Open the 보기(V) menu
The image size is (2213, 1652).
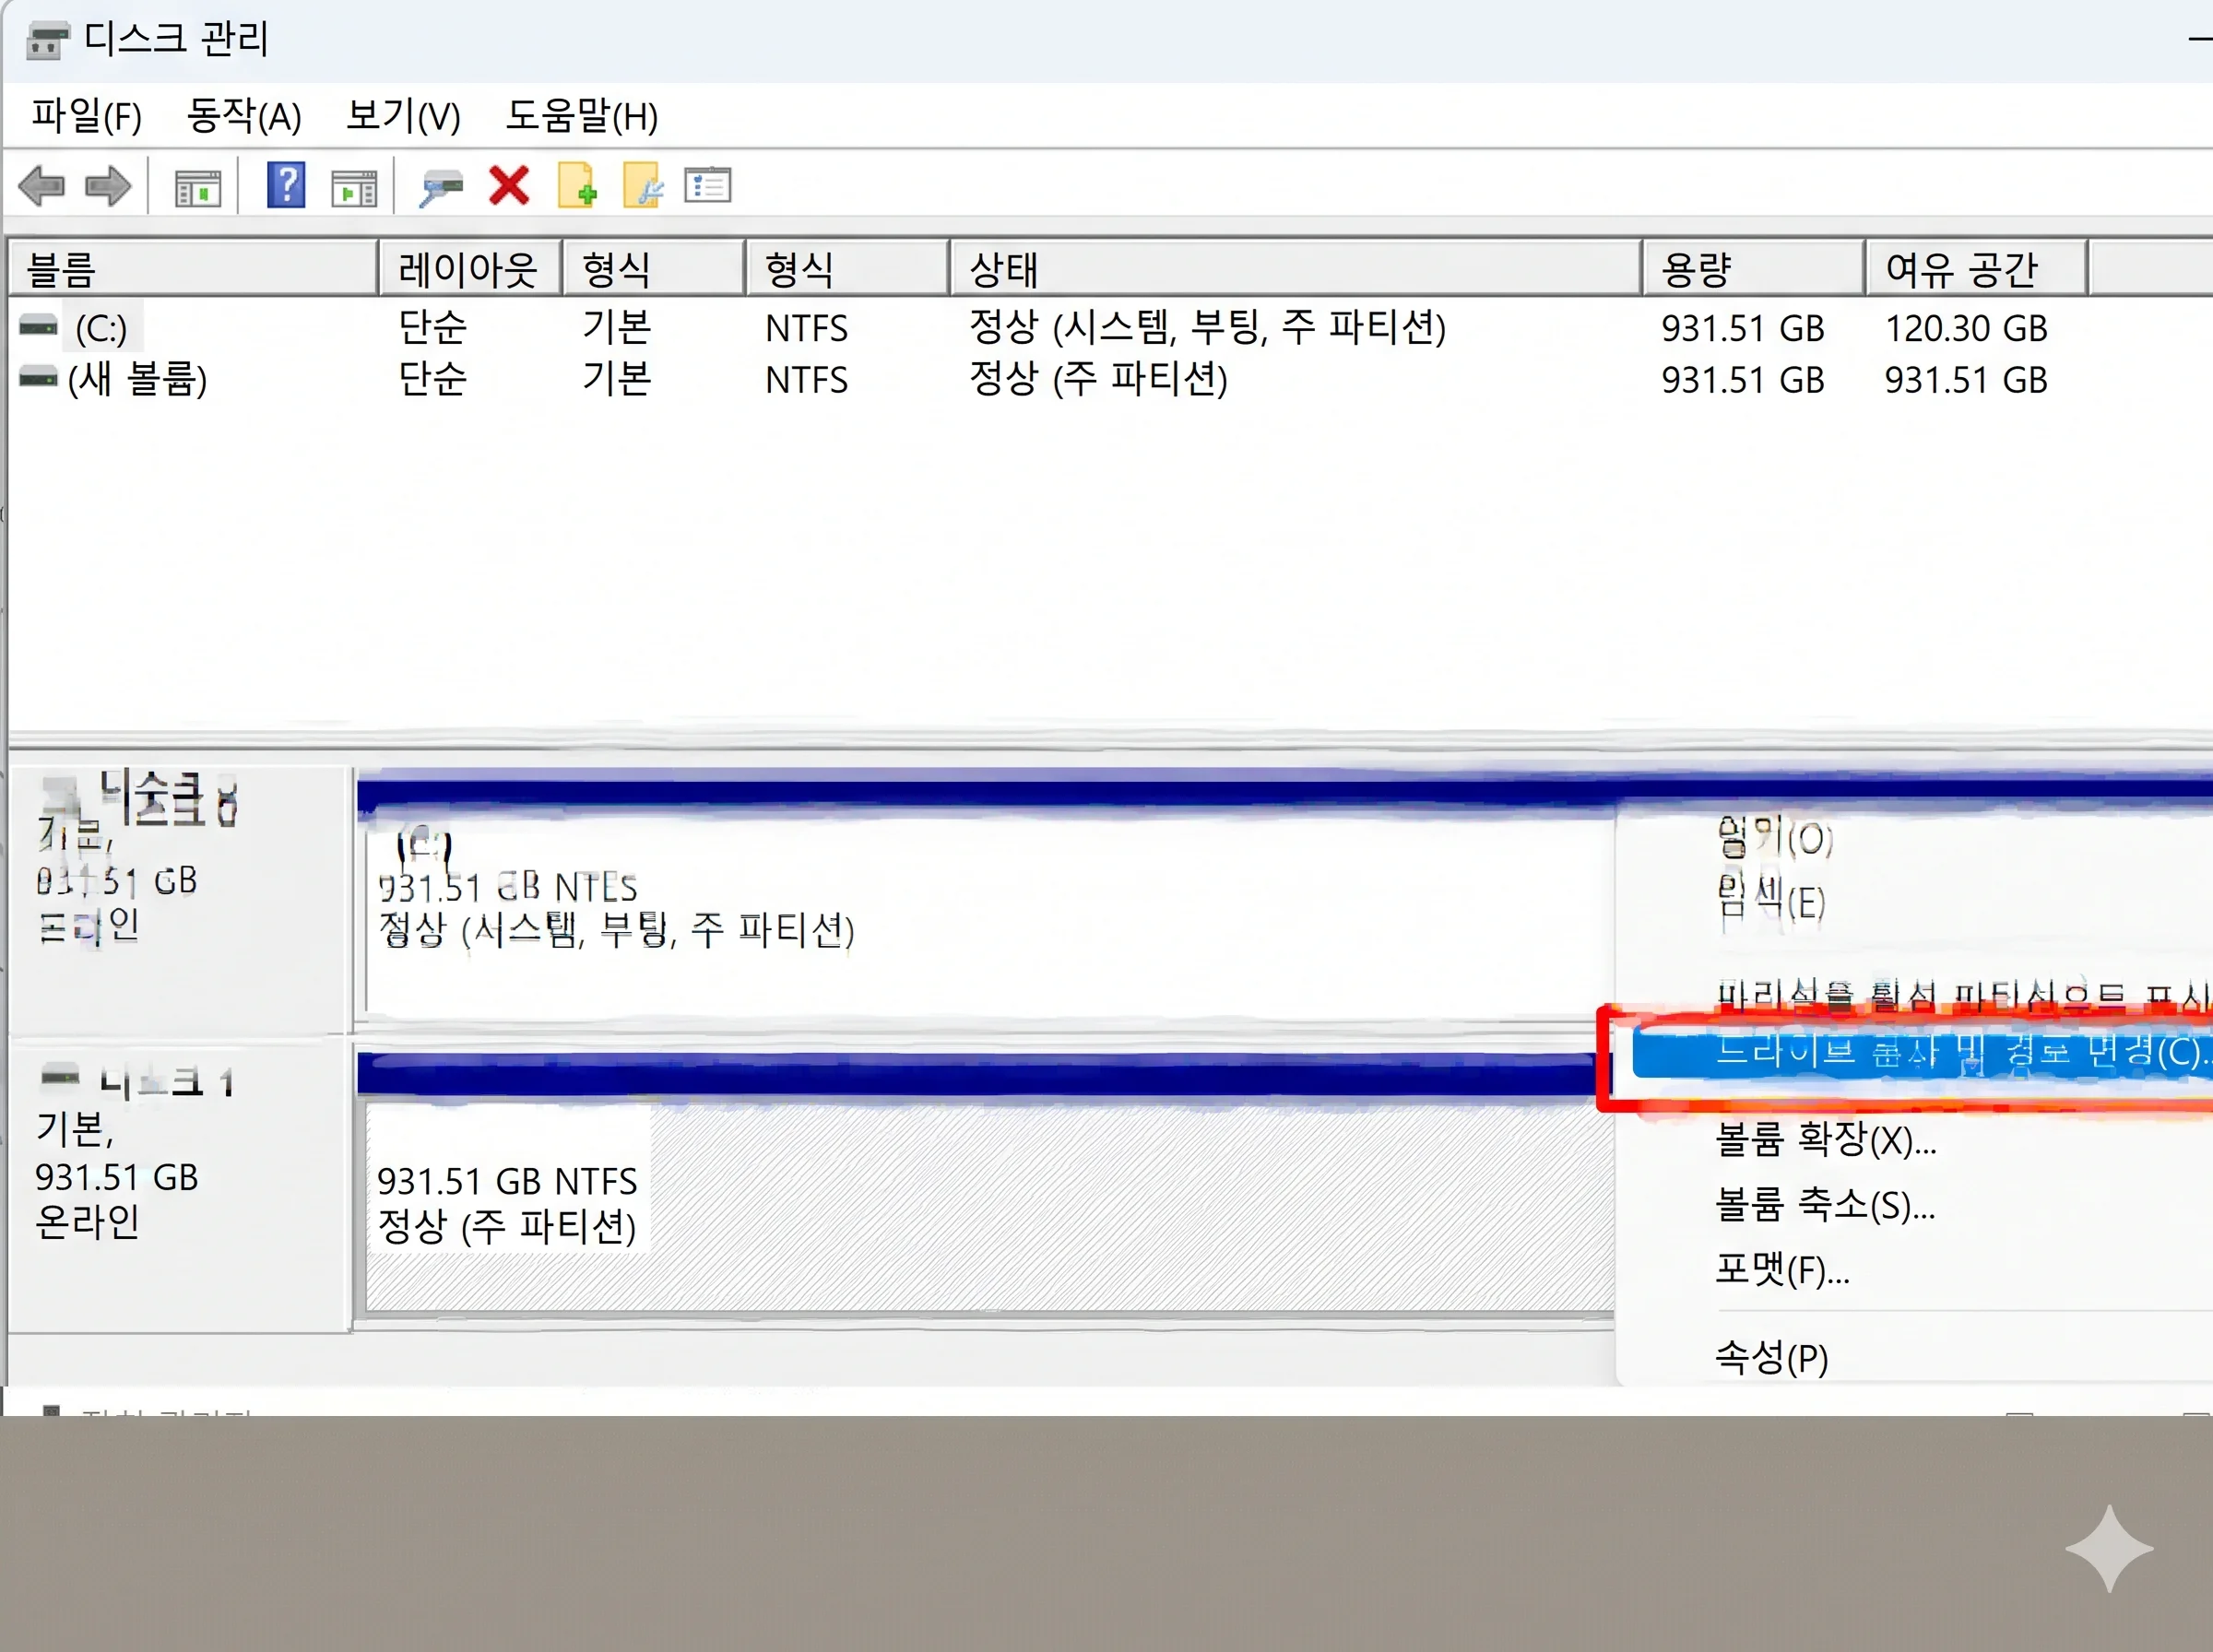tap(403, 116)
